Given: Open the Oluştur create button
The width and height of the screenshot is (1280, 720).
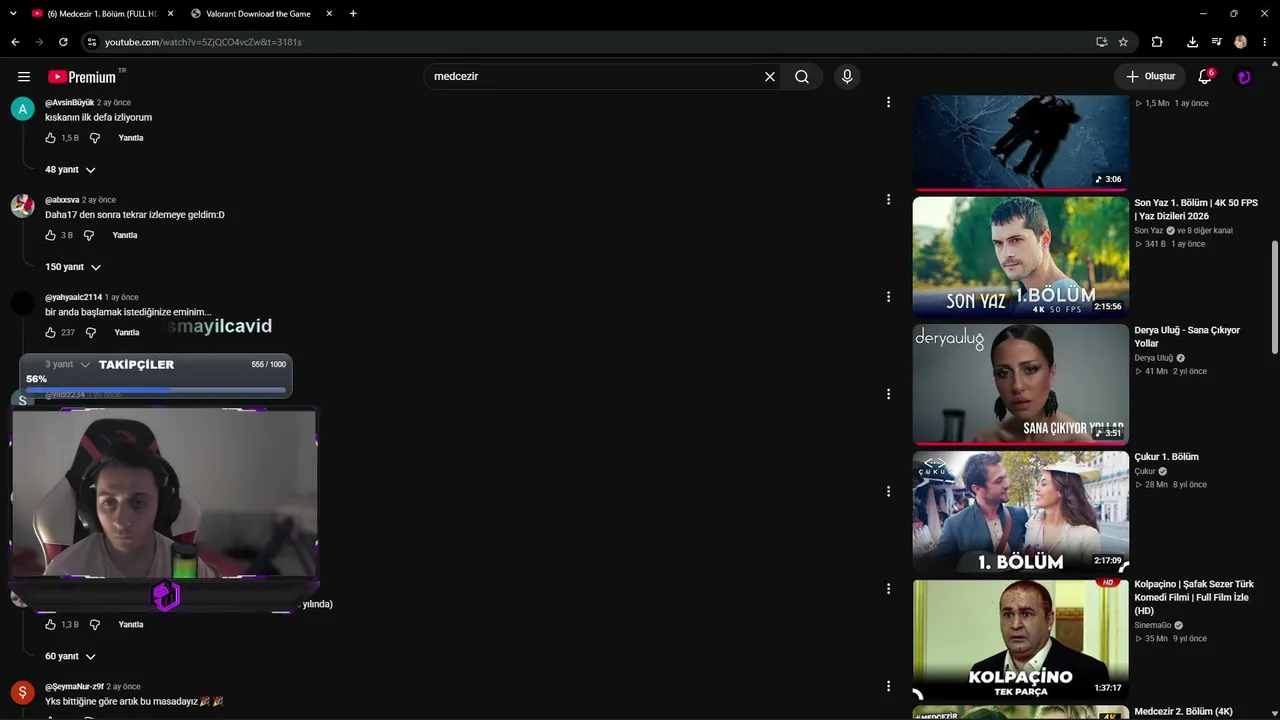Looking at the screenshot, I should click(x=1150, y=77).
